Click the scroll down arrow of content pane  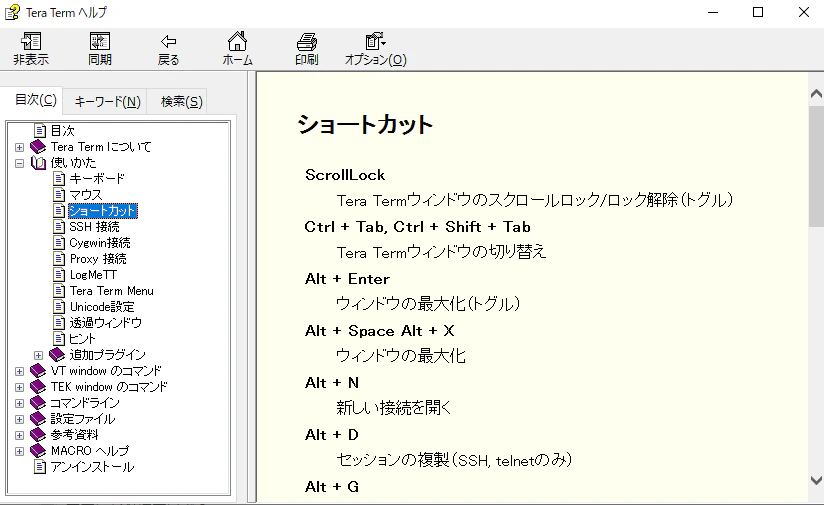click(816, 480)
